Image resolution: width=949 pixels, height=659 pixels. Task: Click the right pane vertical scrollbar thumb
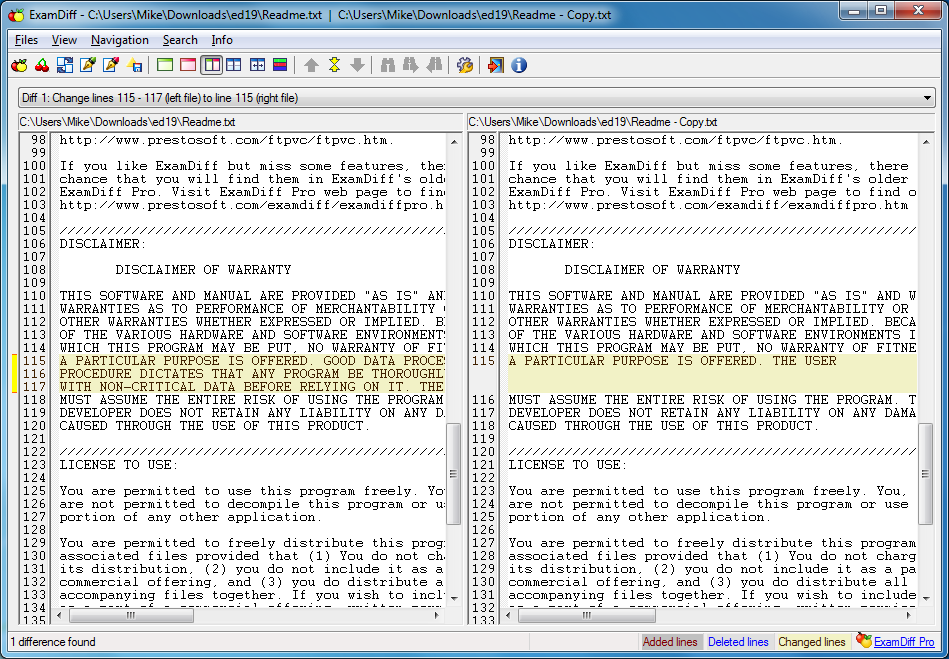[925, 474]
